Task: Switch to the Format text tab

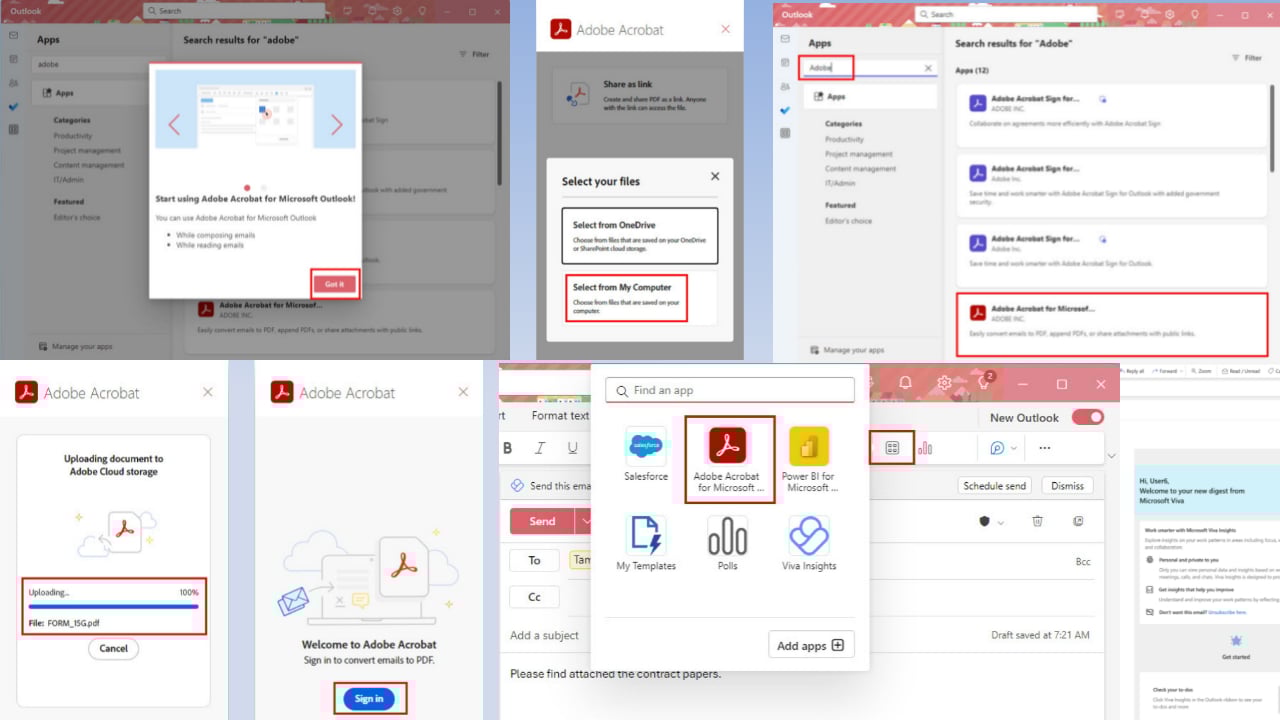Action: coord(560,416)
